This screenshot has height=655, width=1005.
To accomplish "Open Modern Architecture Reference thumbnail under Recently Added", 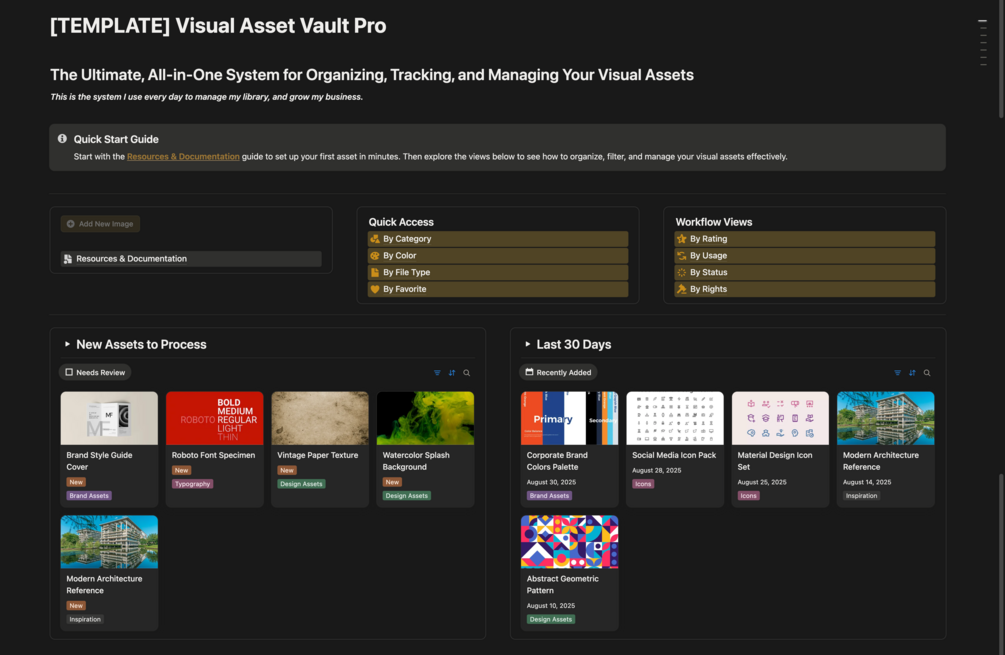I will click(886, 418).
